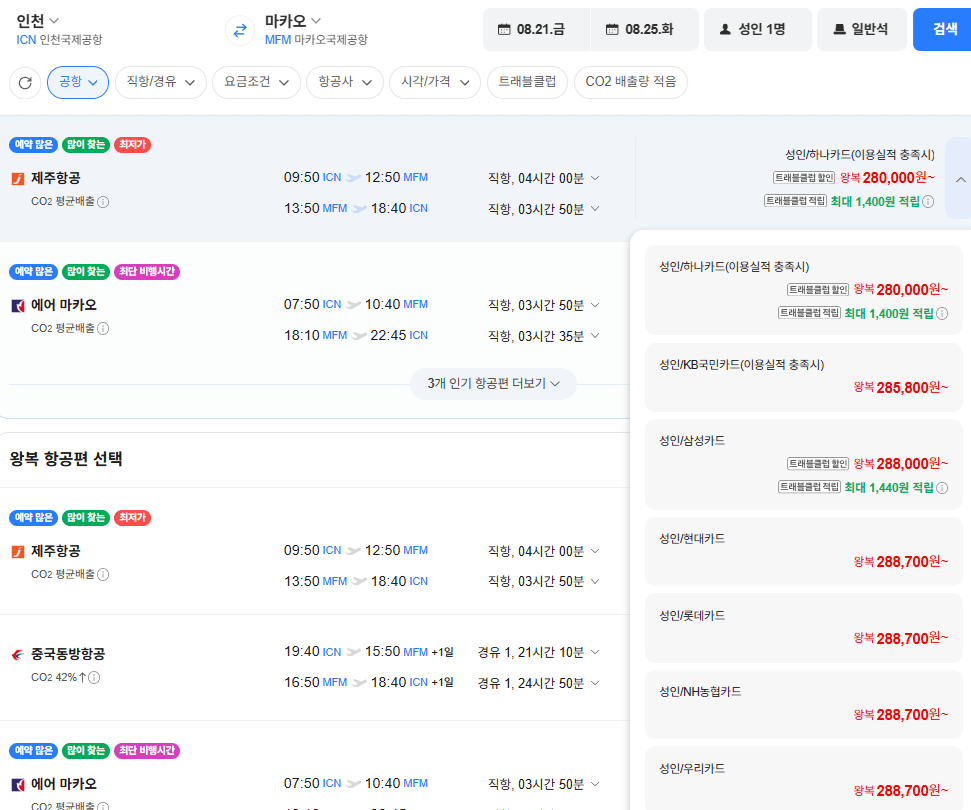Change passenger count 성인 1명
971x810 pixels.
[x=757, y=29]
